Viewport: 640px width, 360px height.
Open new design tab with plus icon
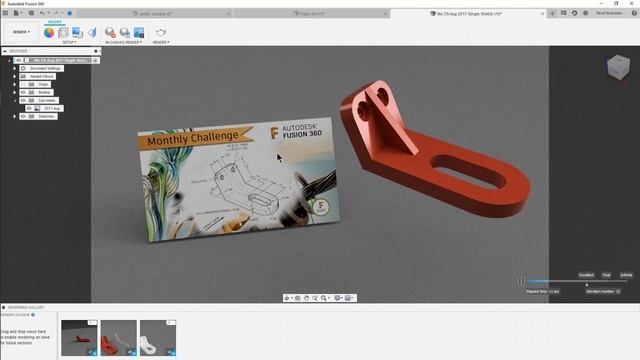click(552, 13)
